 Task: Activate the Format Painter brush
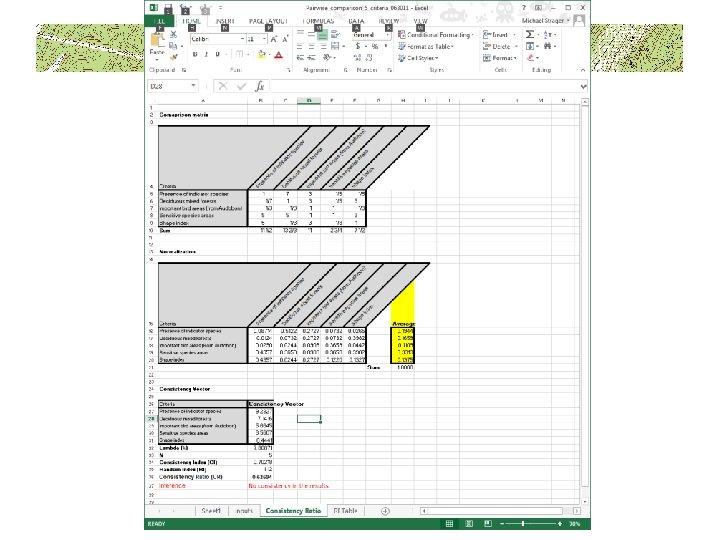[173, 57]
